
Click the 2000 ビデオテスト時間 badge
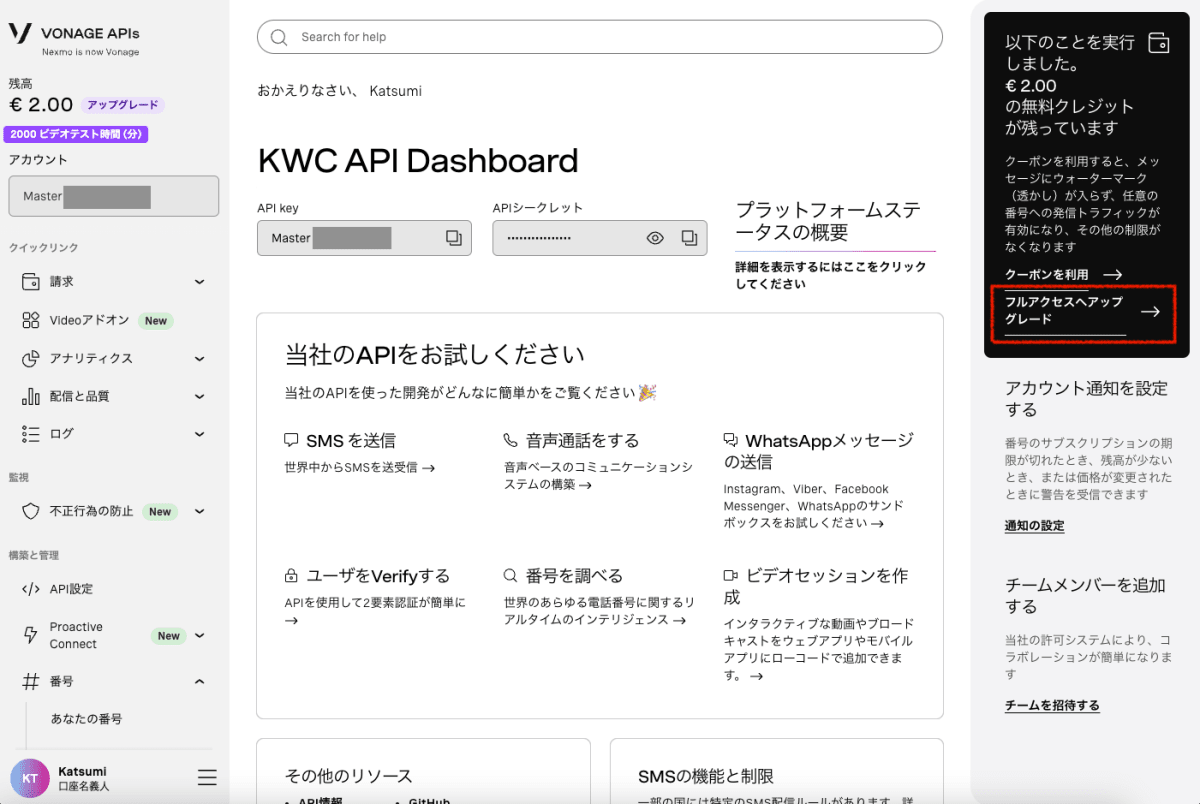78,135
